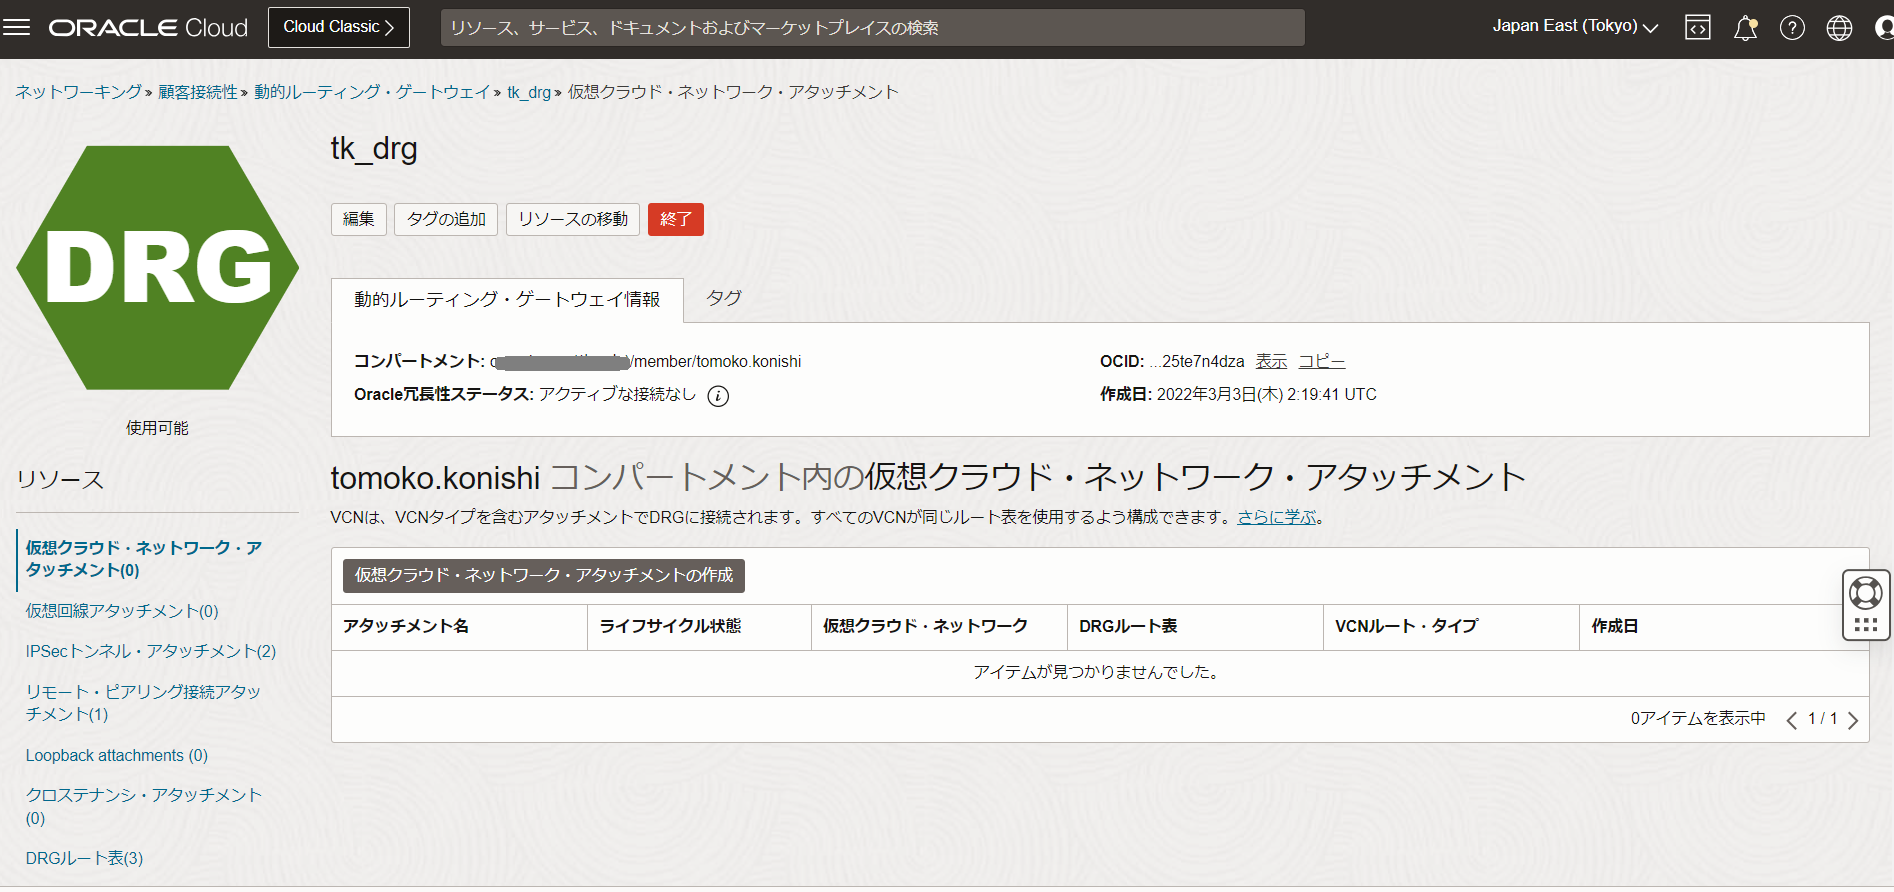Click the OCID value ...25te7n4dza
The width and height of the screenshot is (1894, 892).
pyautogui.click(x=1197, y=362)
